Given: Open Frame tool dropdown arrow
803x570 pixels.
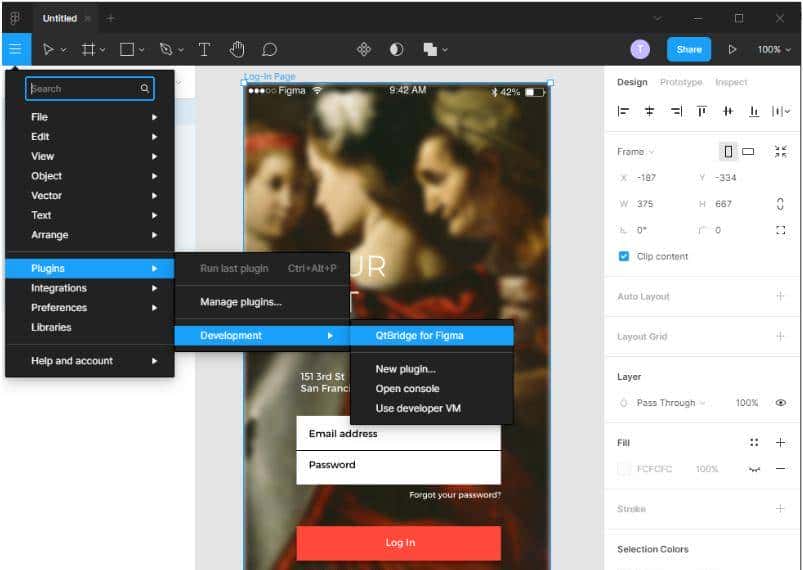Looking at the screenshot, I should 102,50.
